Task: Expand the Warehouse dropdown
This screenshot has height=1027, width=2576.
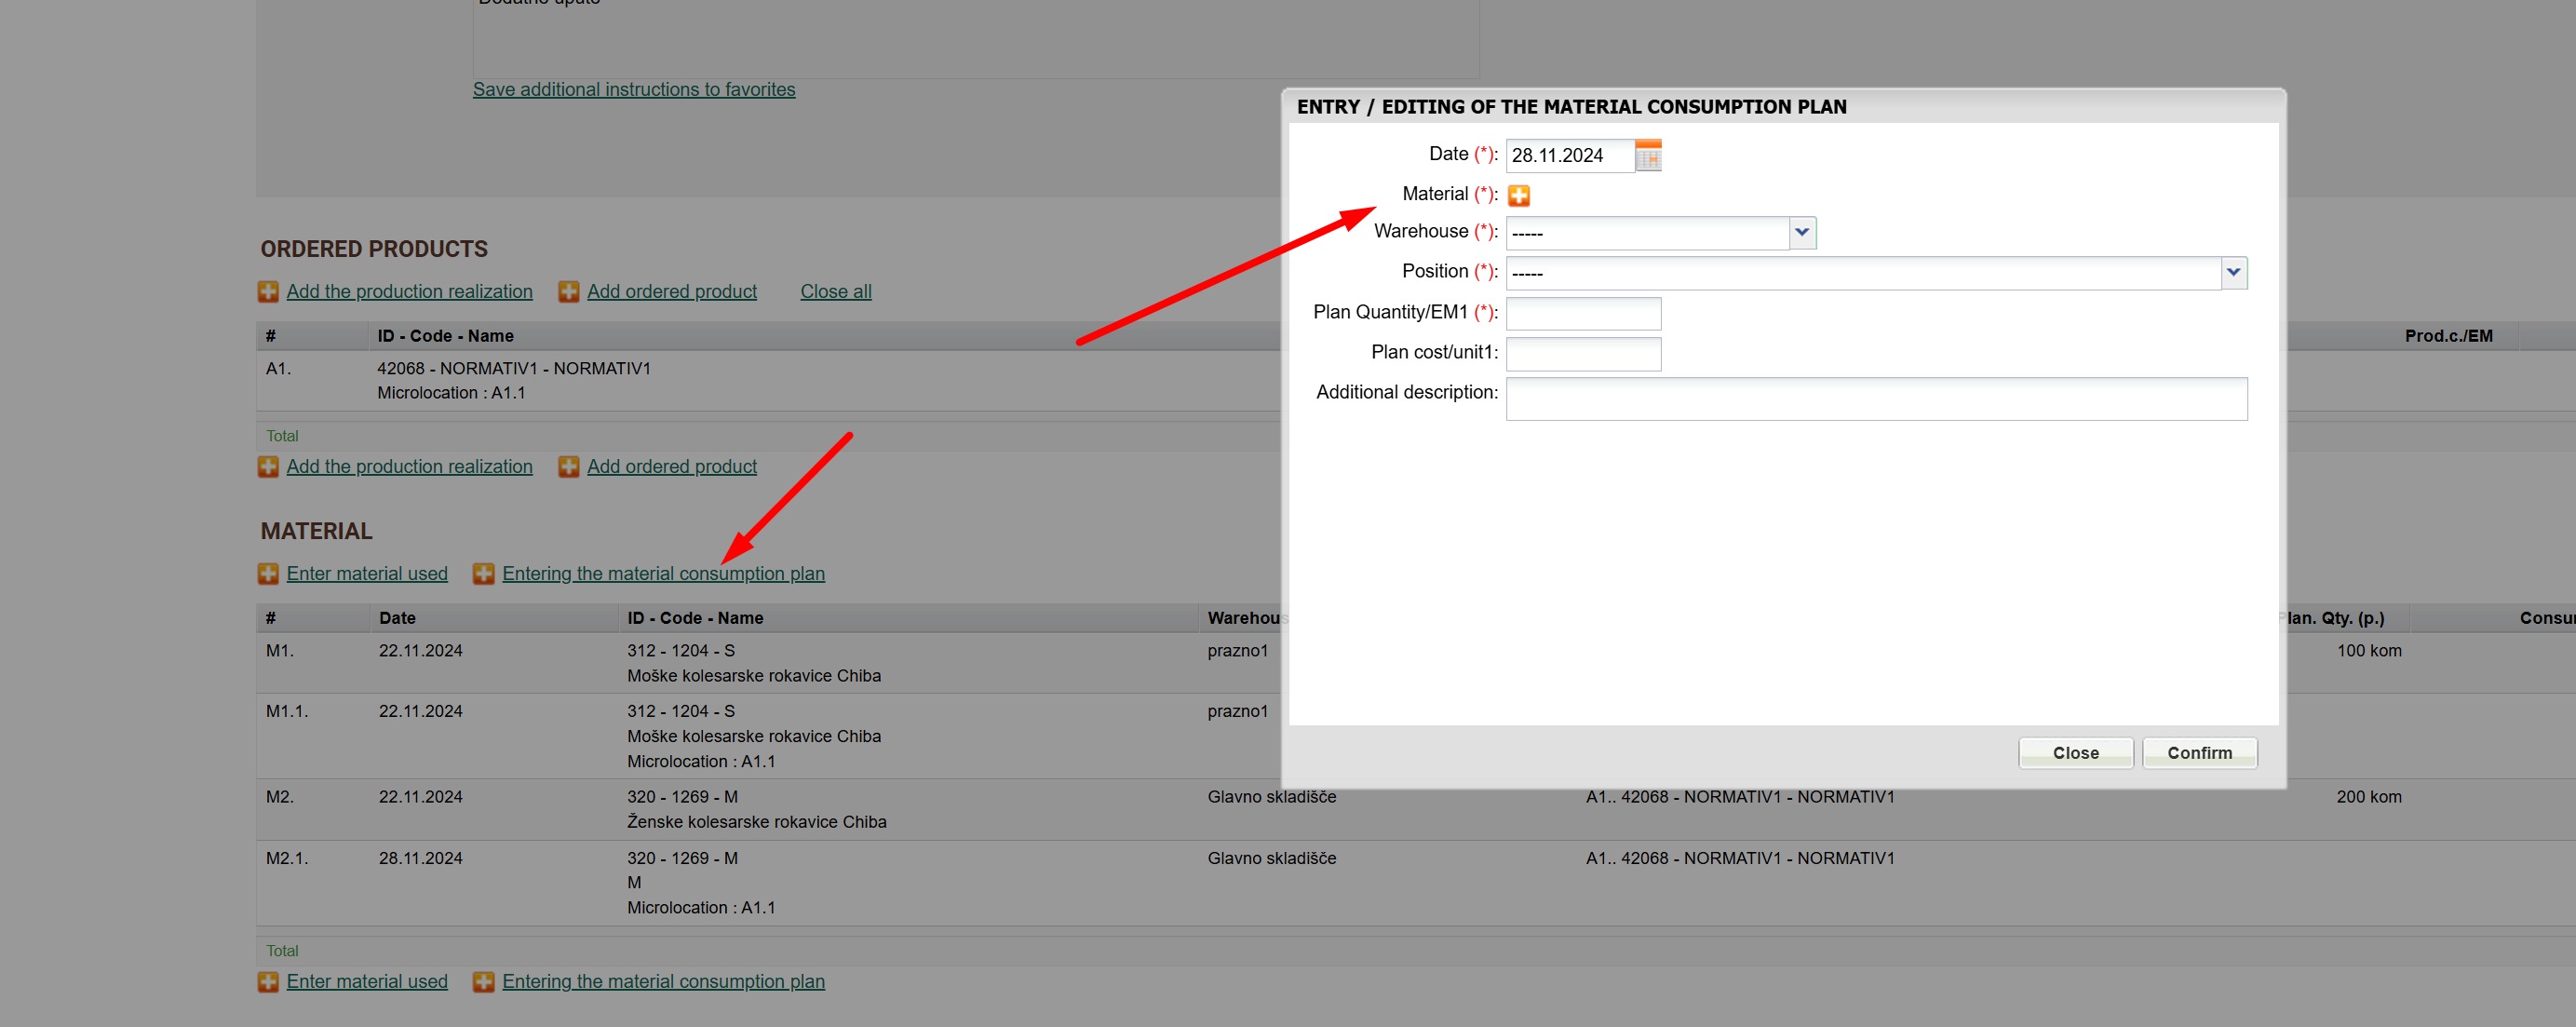Action: tap(1801, 232)
